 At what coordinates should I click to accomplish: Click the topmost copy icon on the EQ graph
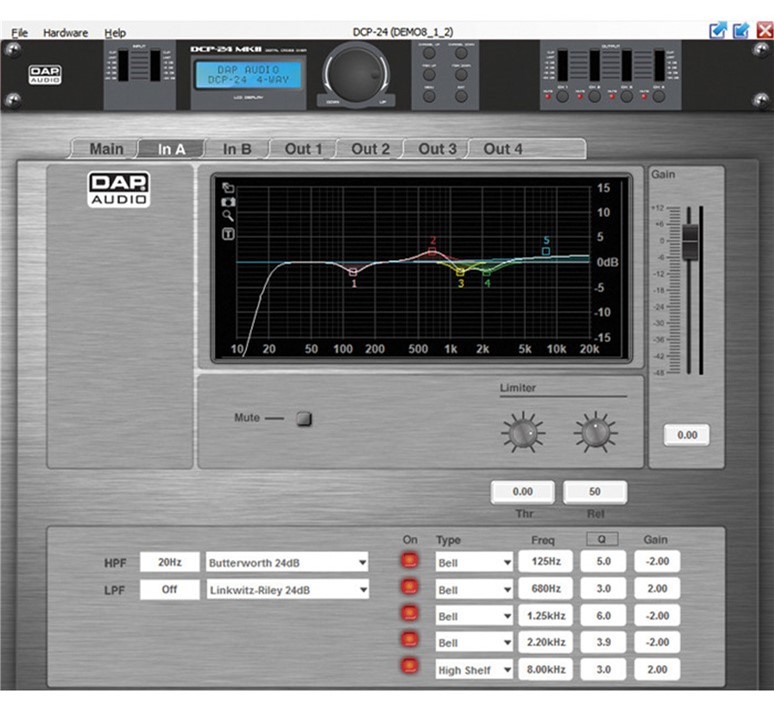(228, 187)
